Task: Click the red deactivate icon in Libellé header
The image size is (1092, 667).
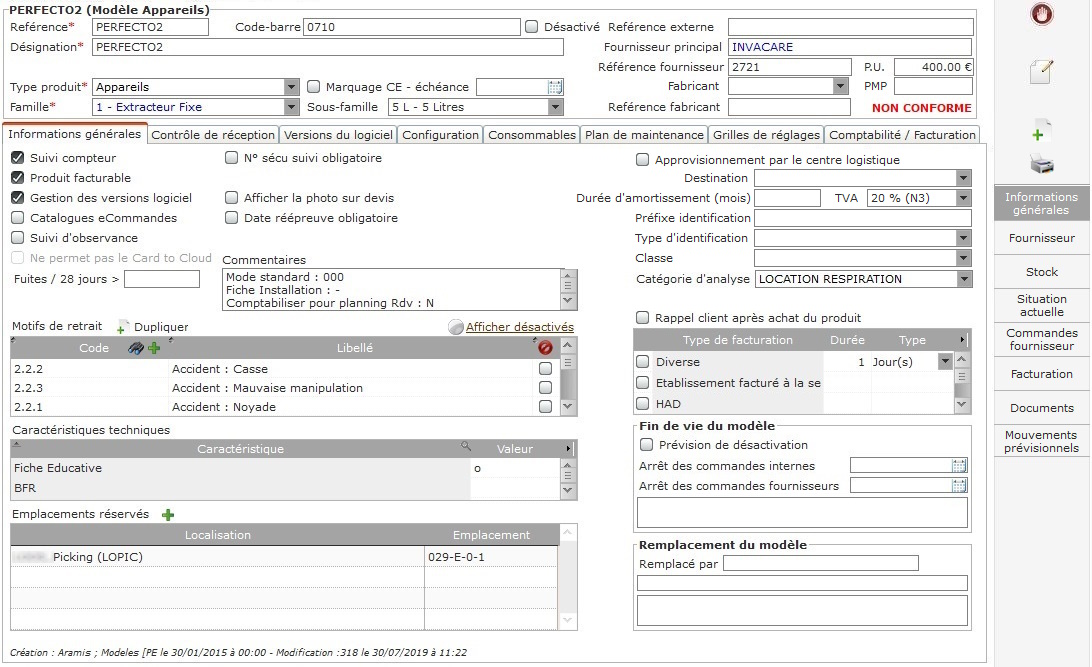Action: [545, 347]
